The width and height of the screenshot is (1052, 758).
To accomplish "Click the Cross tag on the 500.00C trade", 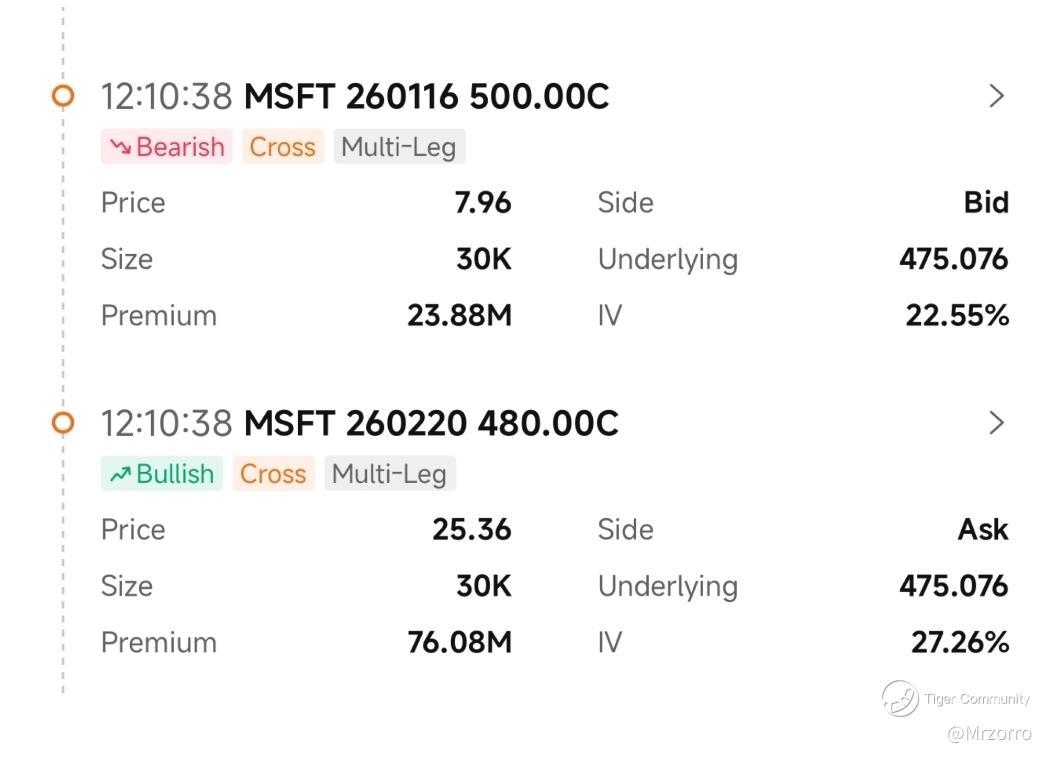I will point(283,147).
